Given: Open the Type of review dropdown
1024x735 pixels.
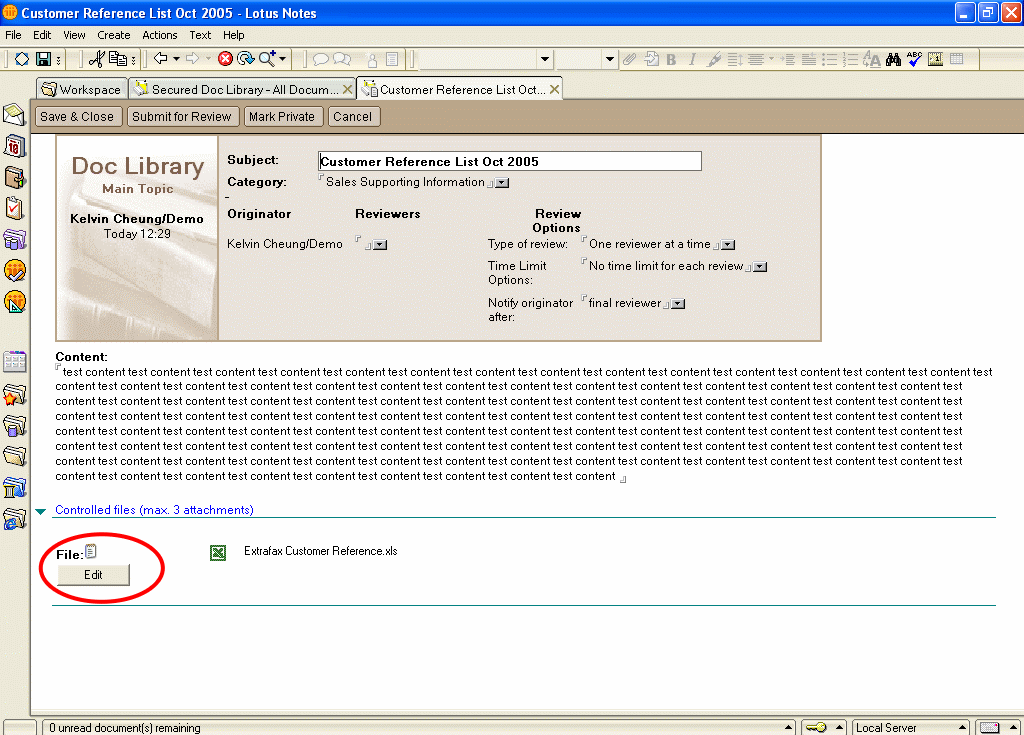Looking at the screenshot, I should coord(729,245).
